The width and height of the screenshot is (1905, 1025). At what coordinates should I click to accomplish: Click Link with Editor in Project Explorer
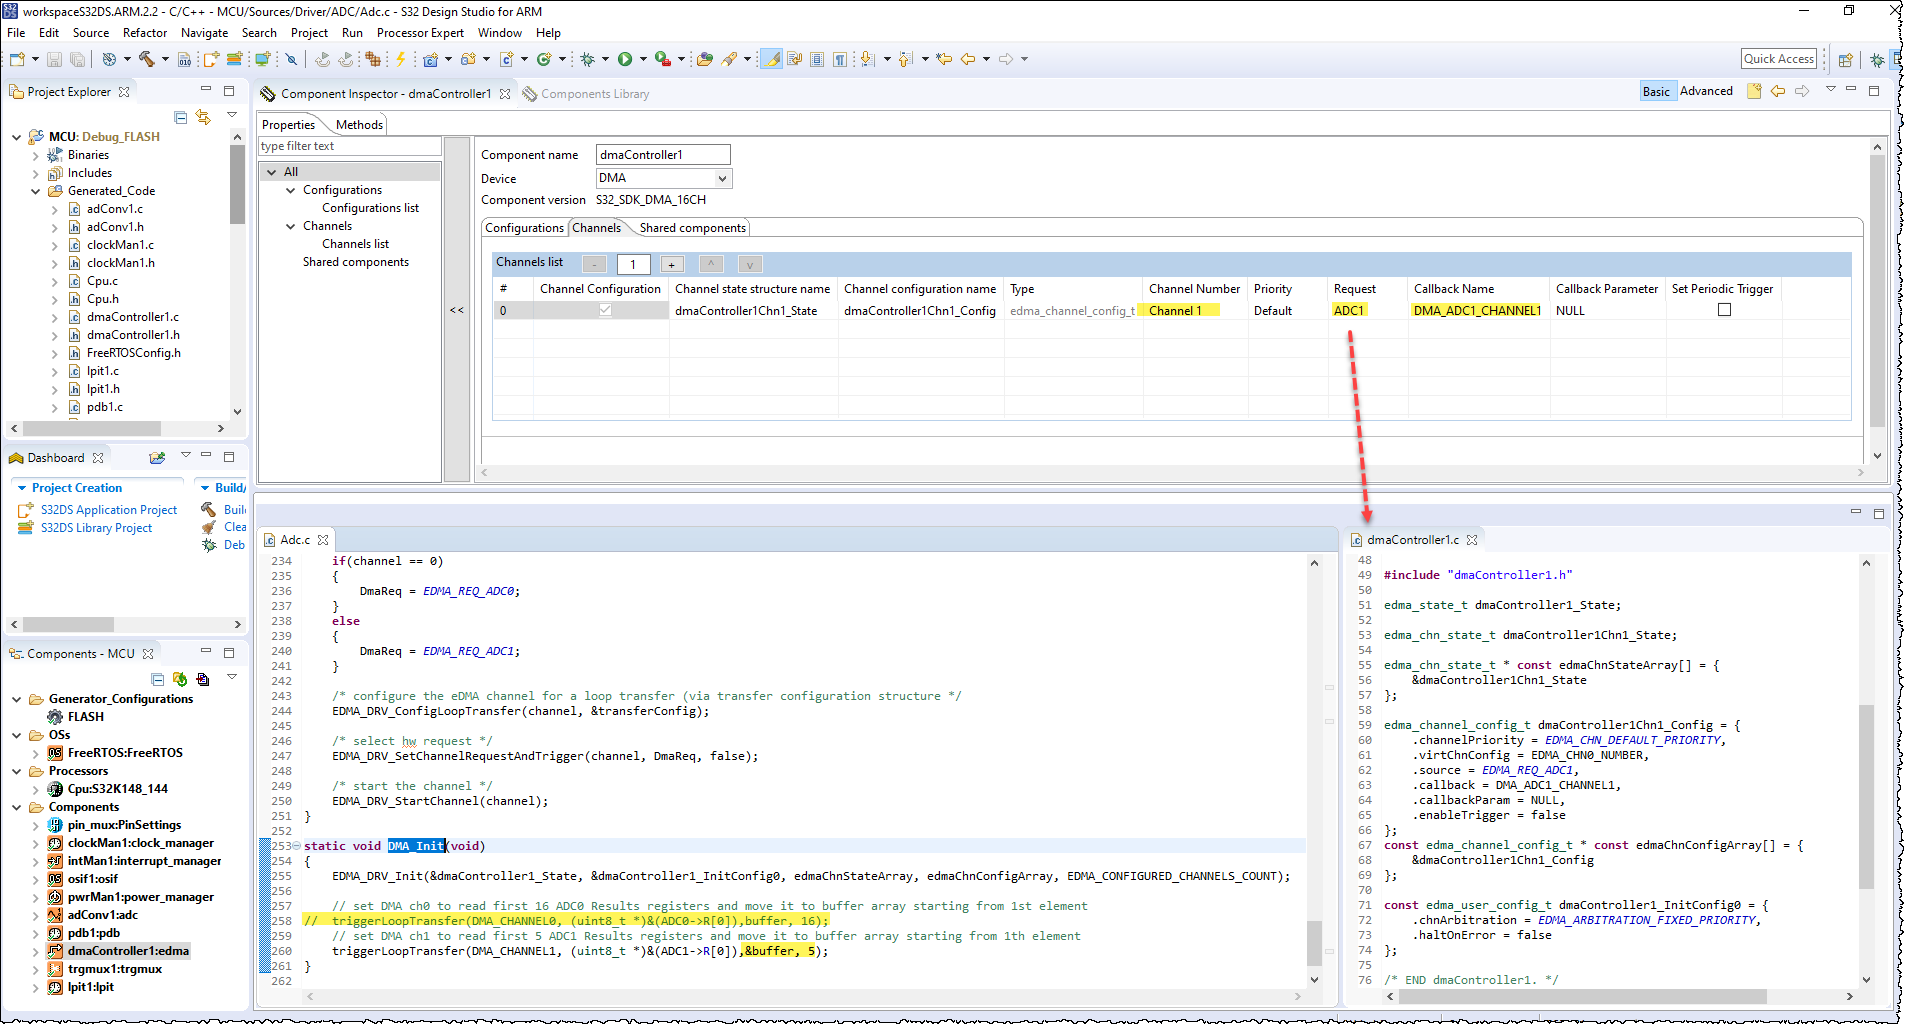204,117
